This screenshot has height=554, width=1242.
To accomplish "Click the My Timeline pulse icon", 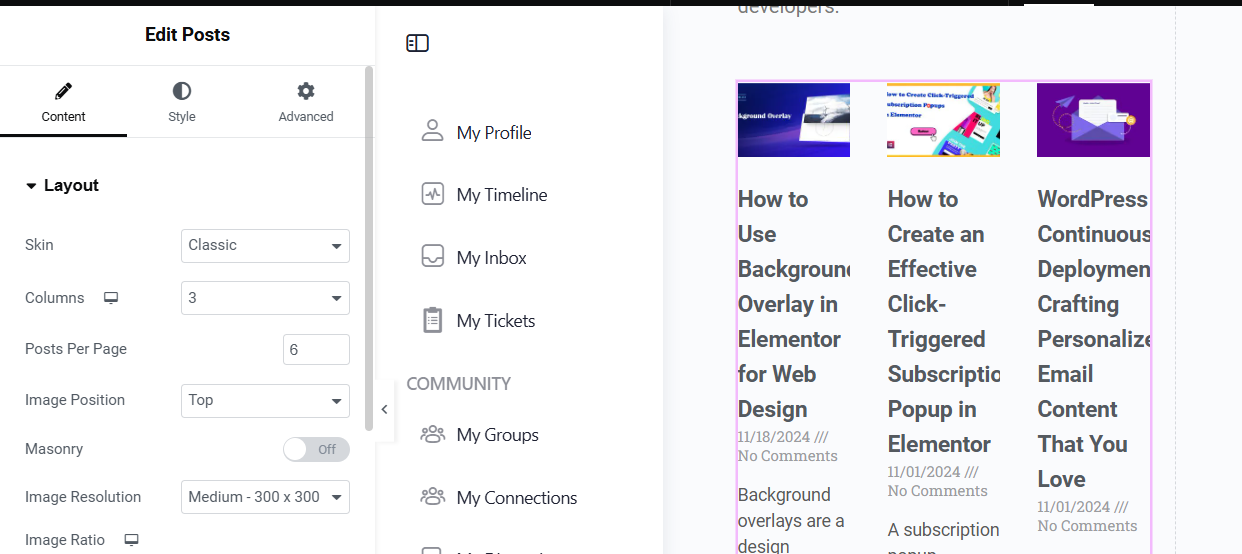I will coord(432,194).
